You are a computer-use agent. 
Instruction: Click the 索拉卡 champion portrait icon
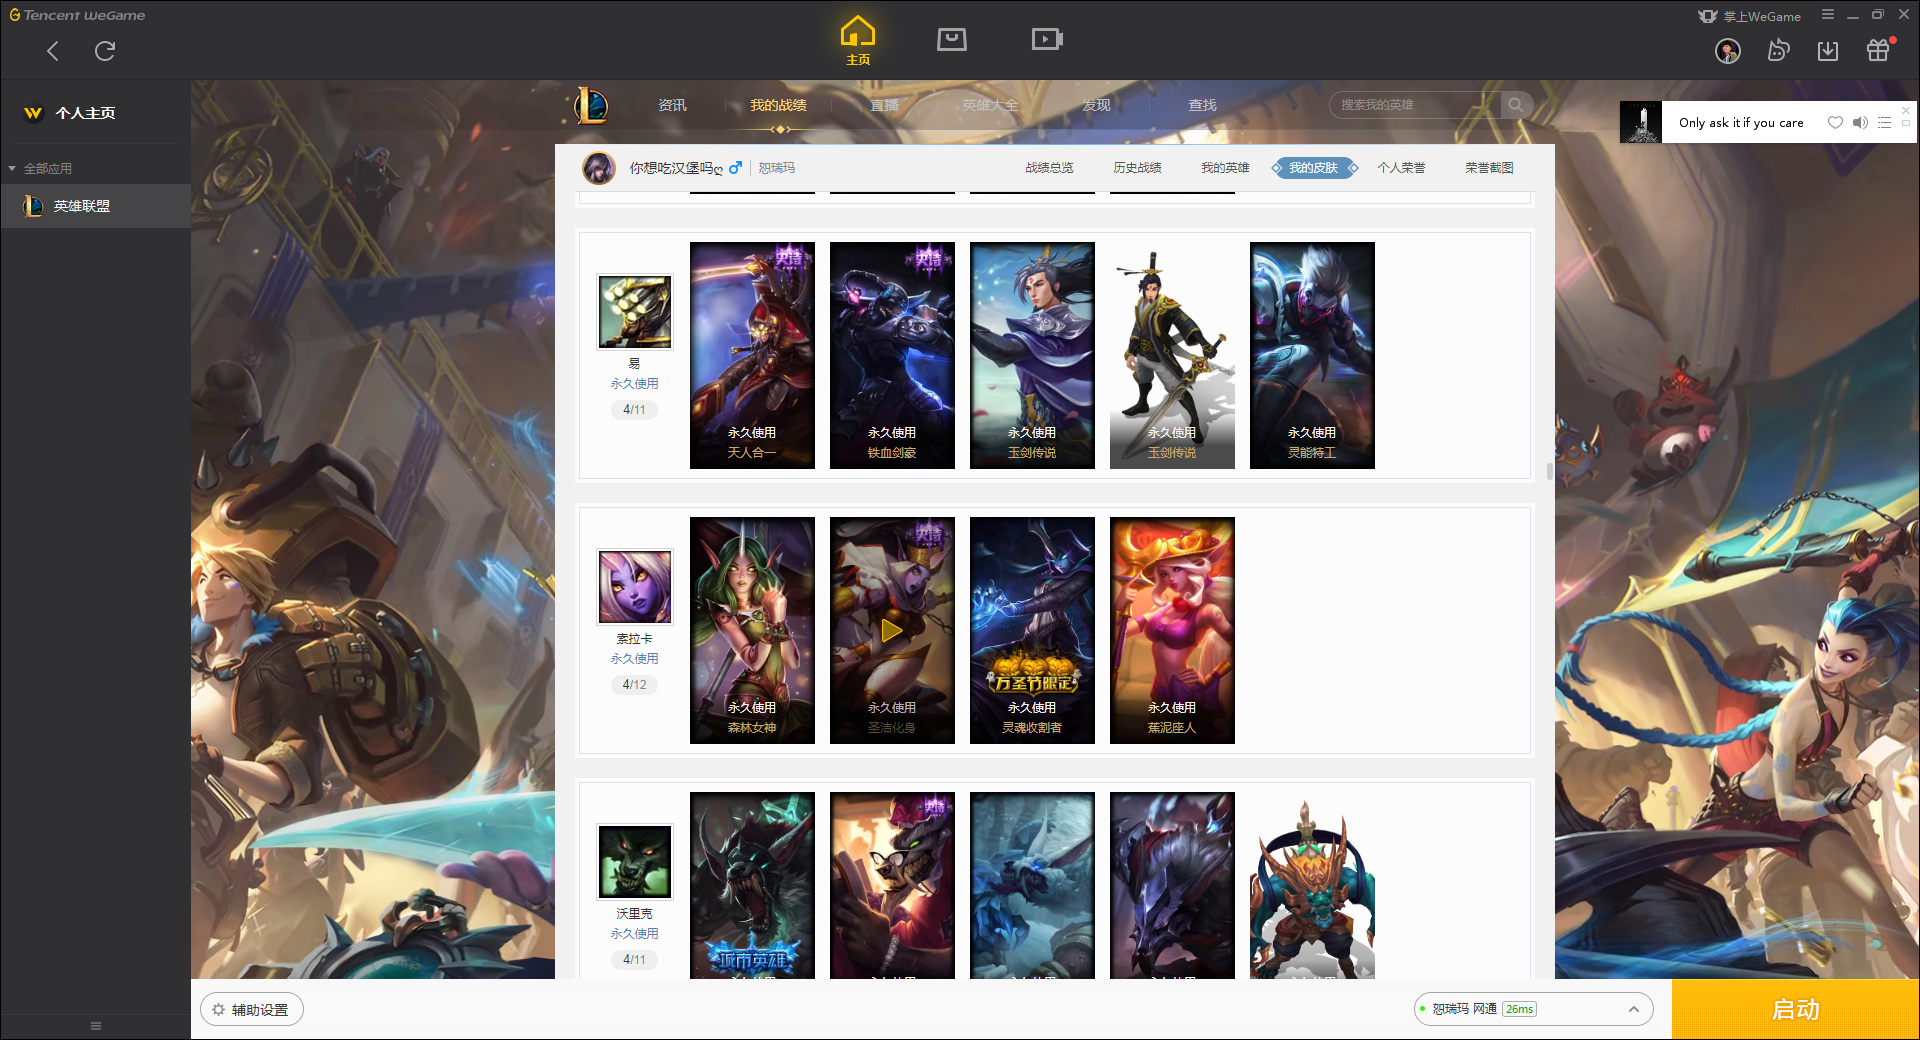pos(635,587)
